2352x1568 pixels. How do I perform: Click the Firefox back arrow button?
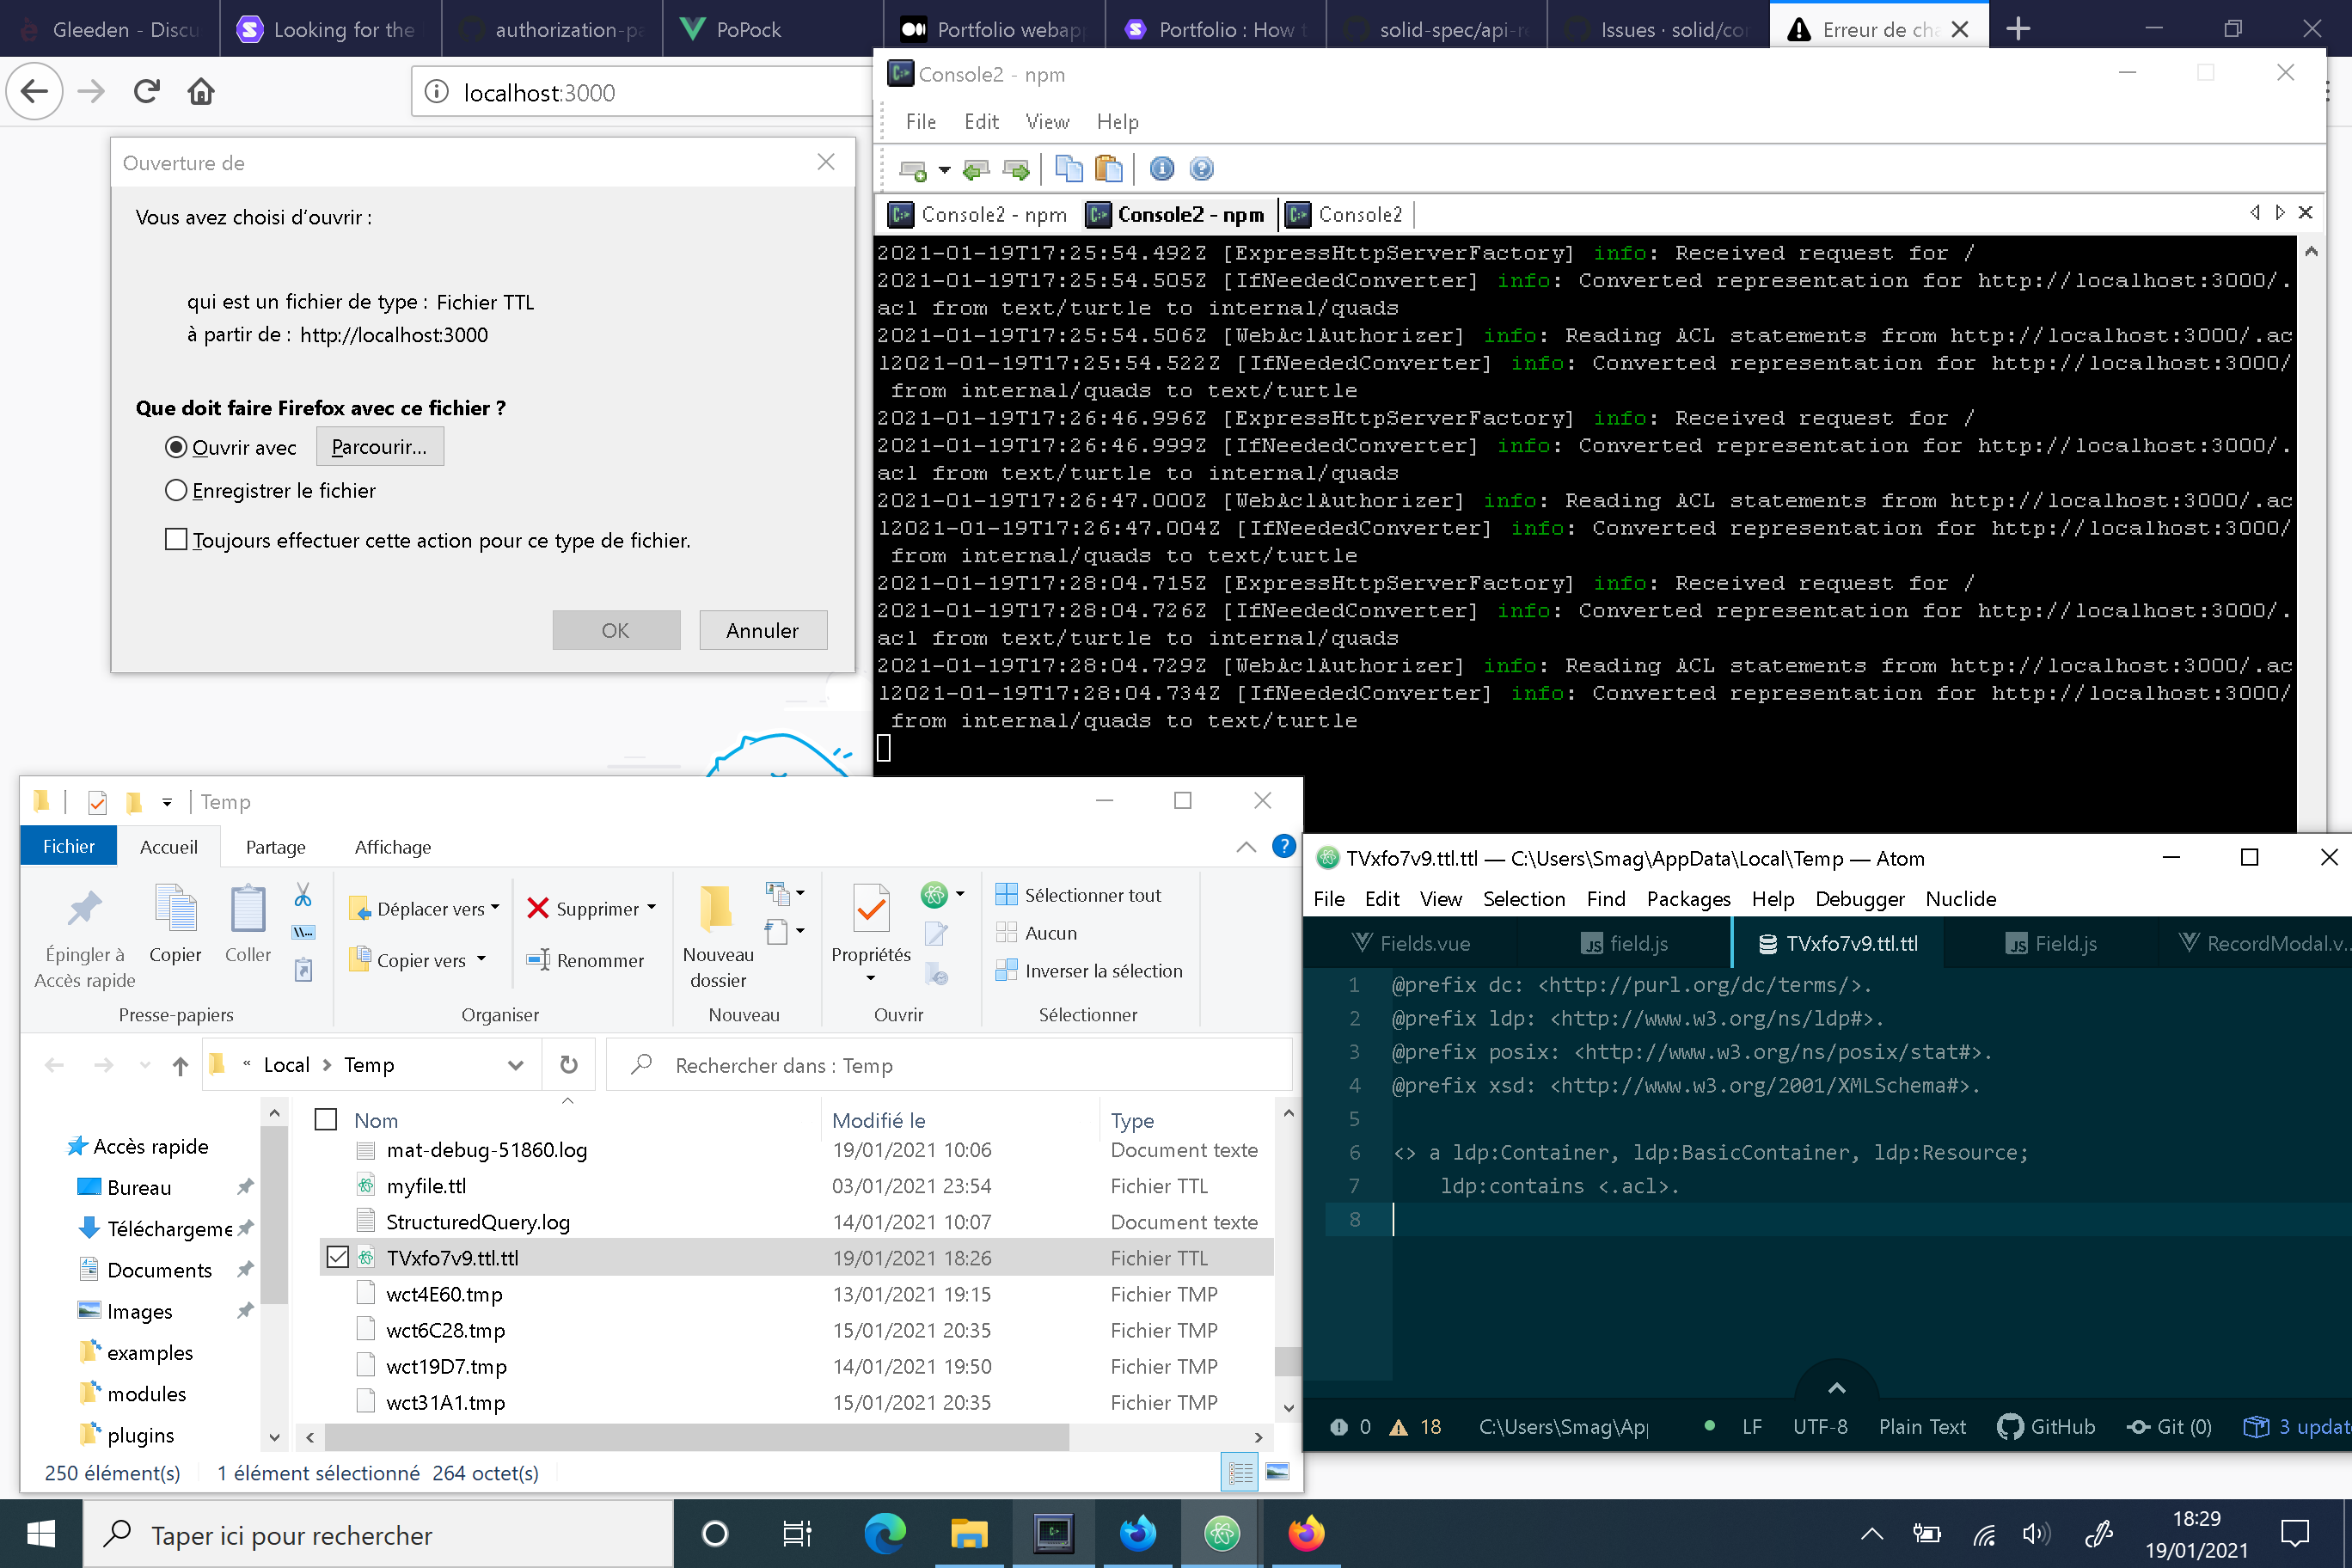tap(35, 92)
